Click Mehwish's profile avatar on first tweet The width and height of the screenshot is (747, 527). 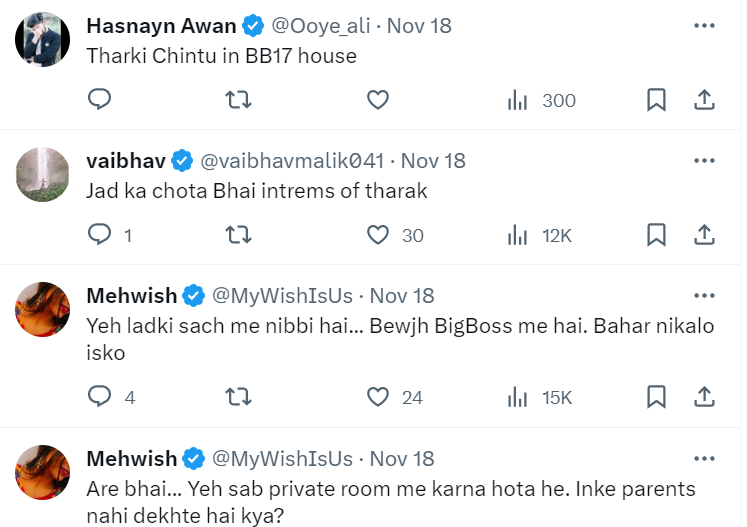click(44, 309)
